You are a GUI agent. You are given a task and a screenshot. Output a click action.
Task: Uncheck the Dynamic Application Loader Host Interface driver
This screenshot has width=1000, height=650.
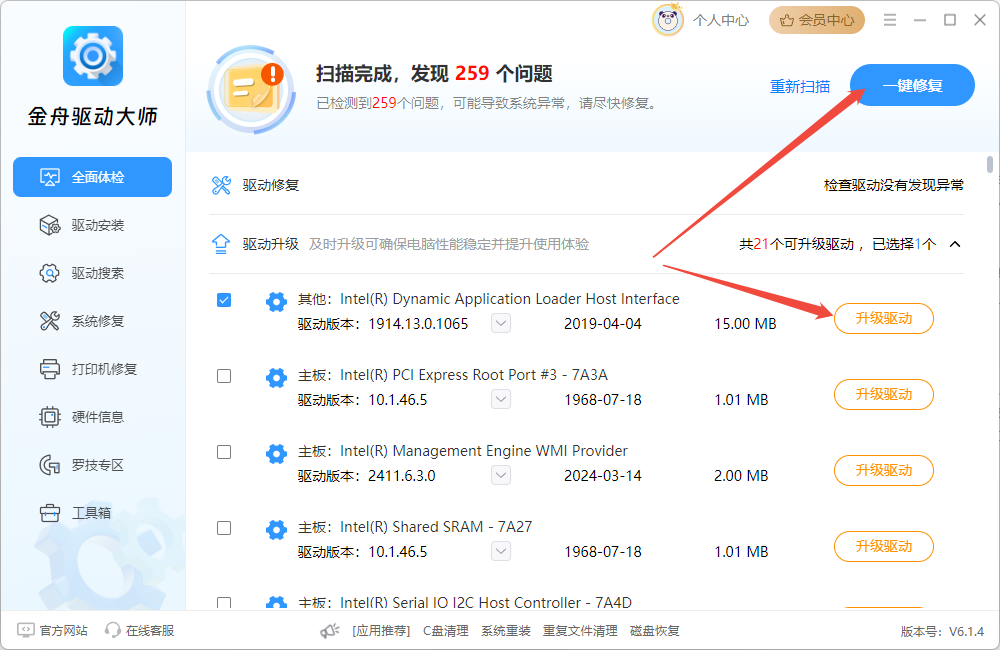224,300
